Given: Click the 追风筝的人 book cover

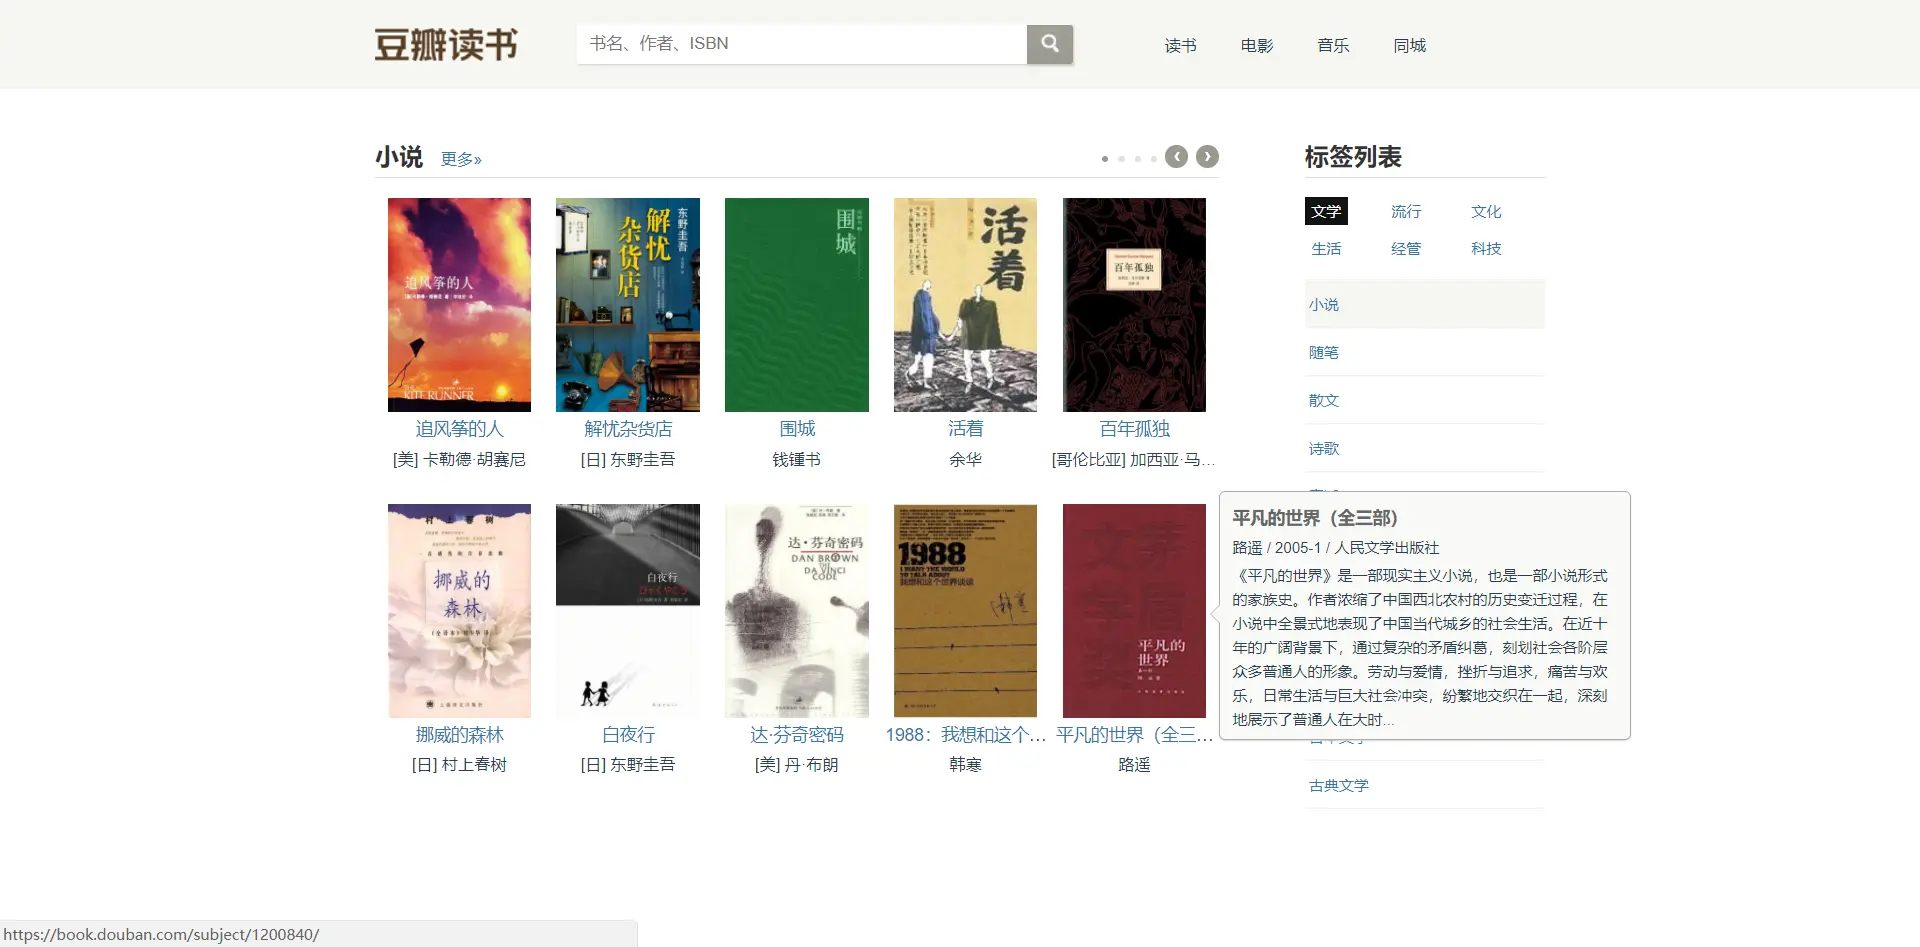Looking at the screenshot, I should click(459, 305).
